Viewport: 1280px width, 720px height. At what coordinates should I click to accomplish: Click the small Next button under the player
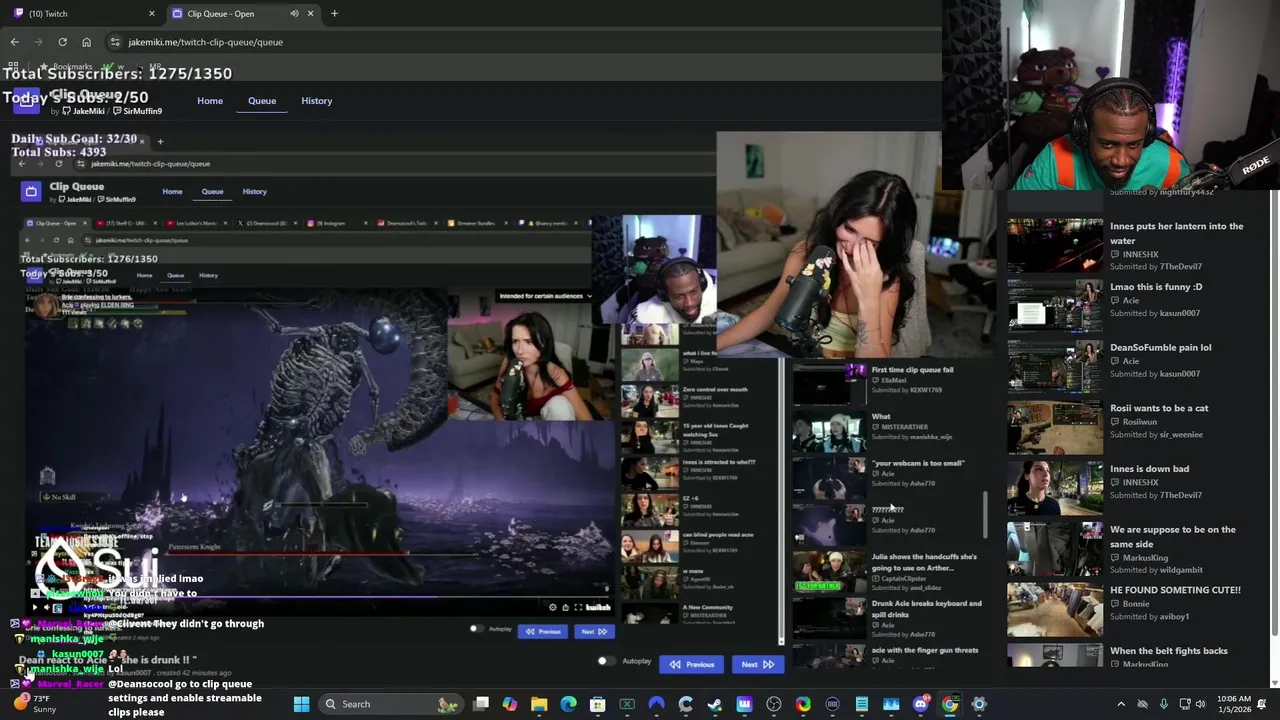[x=594, y=632]
